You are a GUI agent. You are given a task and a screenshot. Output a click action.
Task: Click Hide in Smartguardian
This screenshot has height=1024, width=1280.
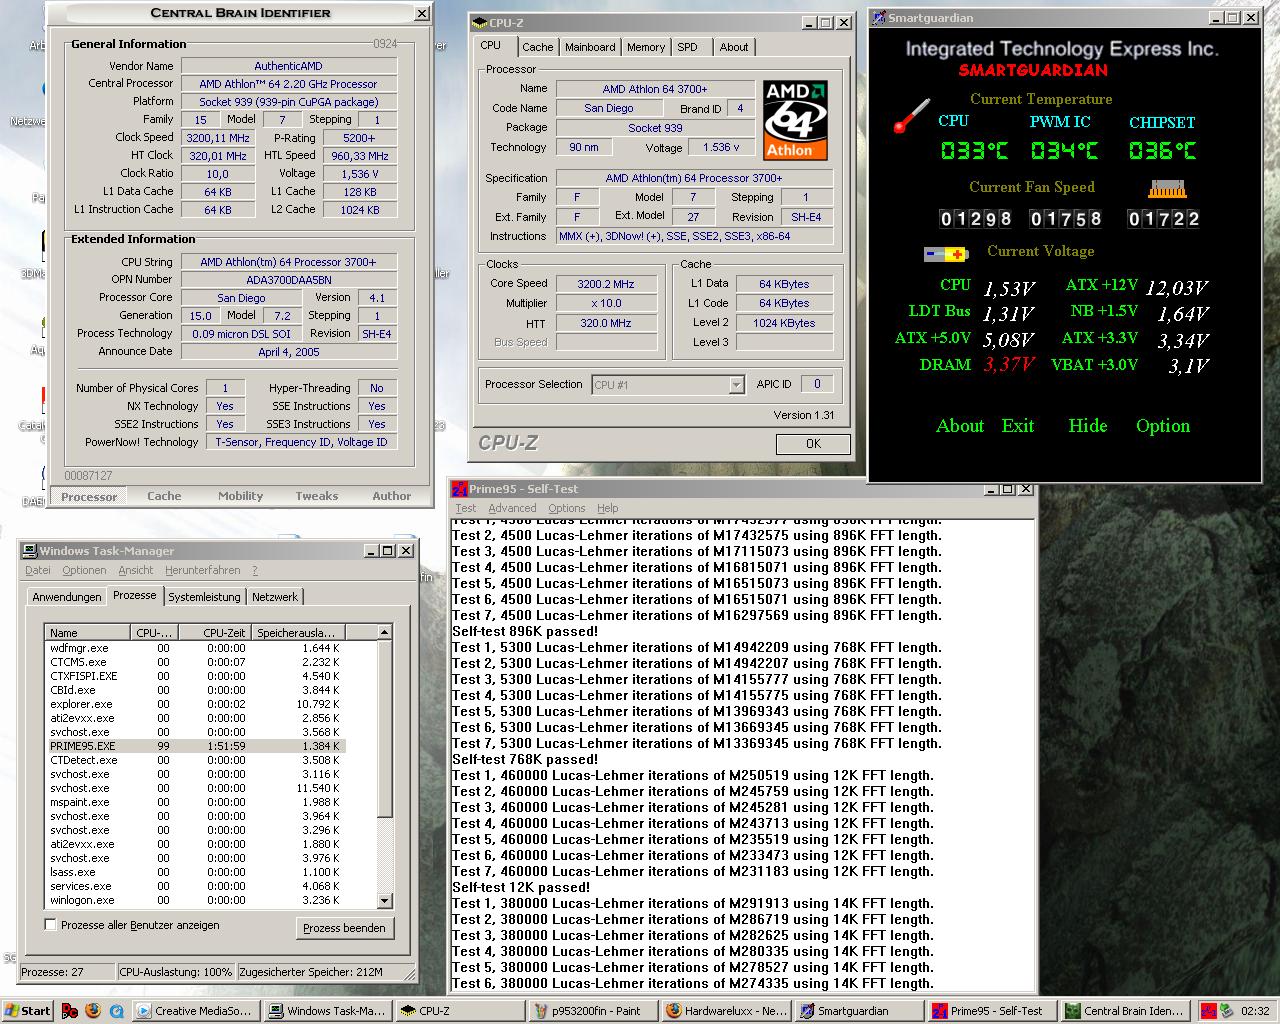(x=1088, y=426)
